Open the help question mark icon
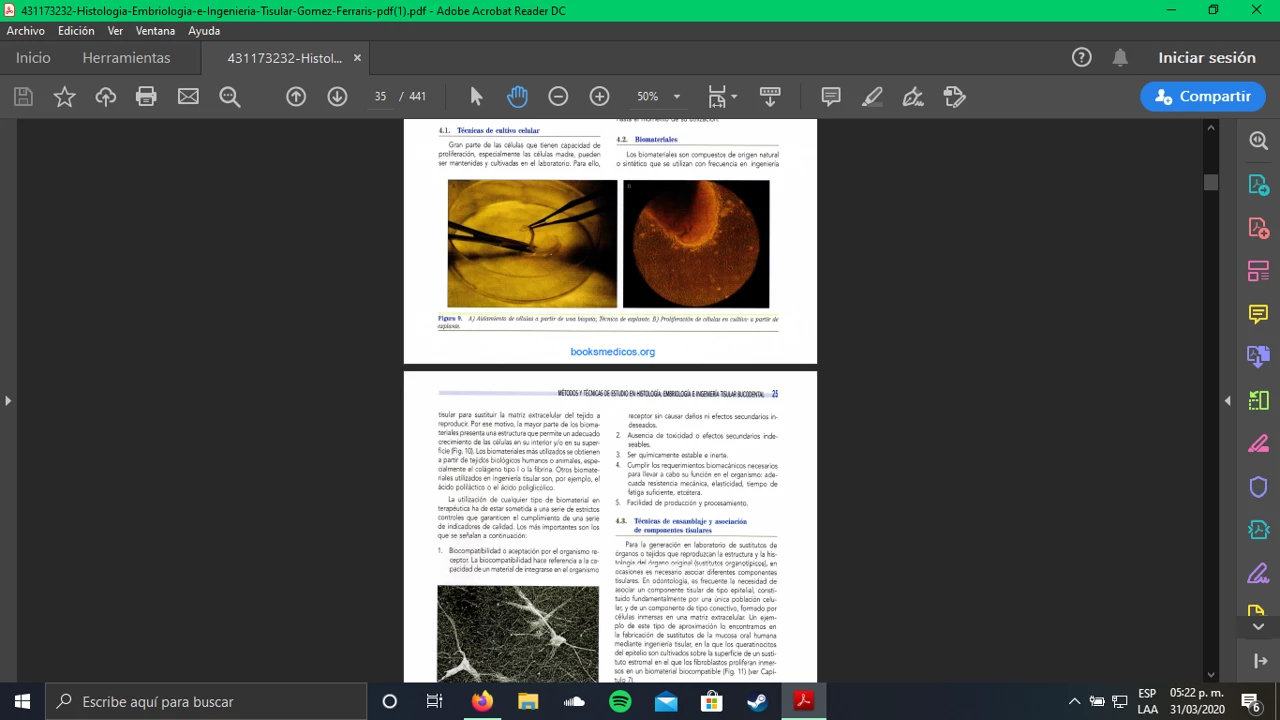The width and height of the screenshot is (1280, 720). pyautogui.click(x=1082, y=58)
